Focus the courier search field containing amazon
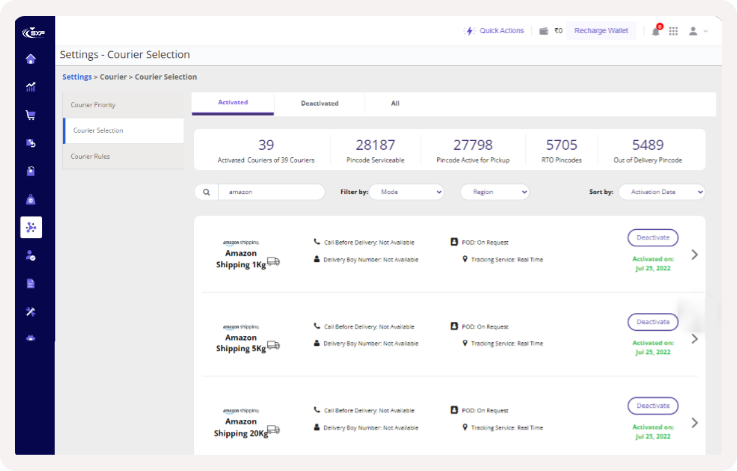 (272, 192)
